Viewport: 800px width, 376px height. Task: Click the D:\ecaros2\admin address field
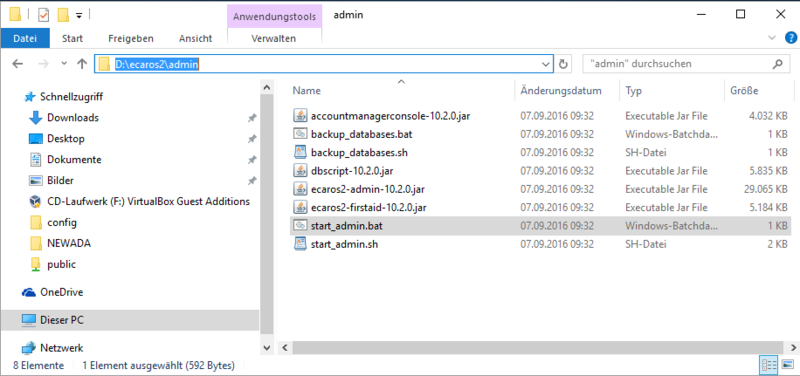tap(324, 64)
